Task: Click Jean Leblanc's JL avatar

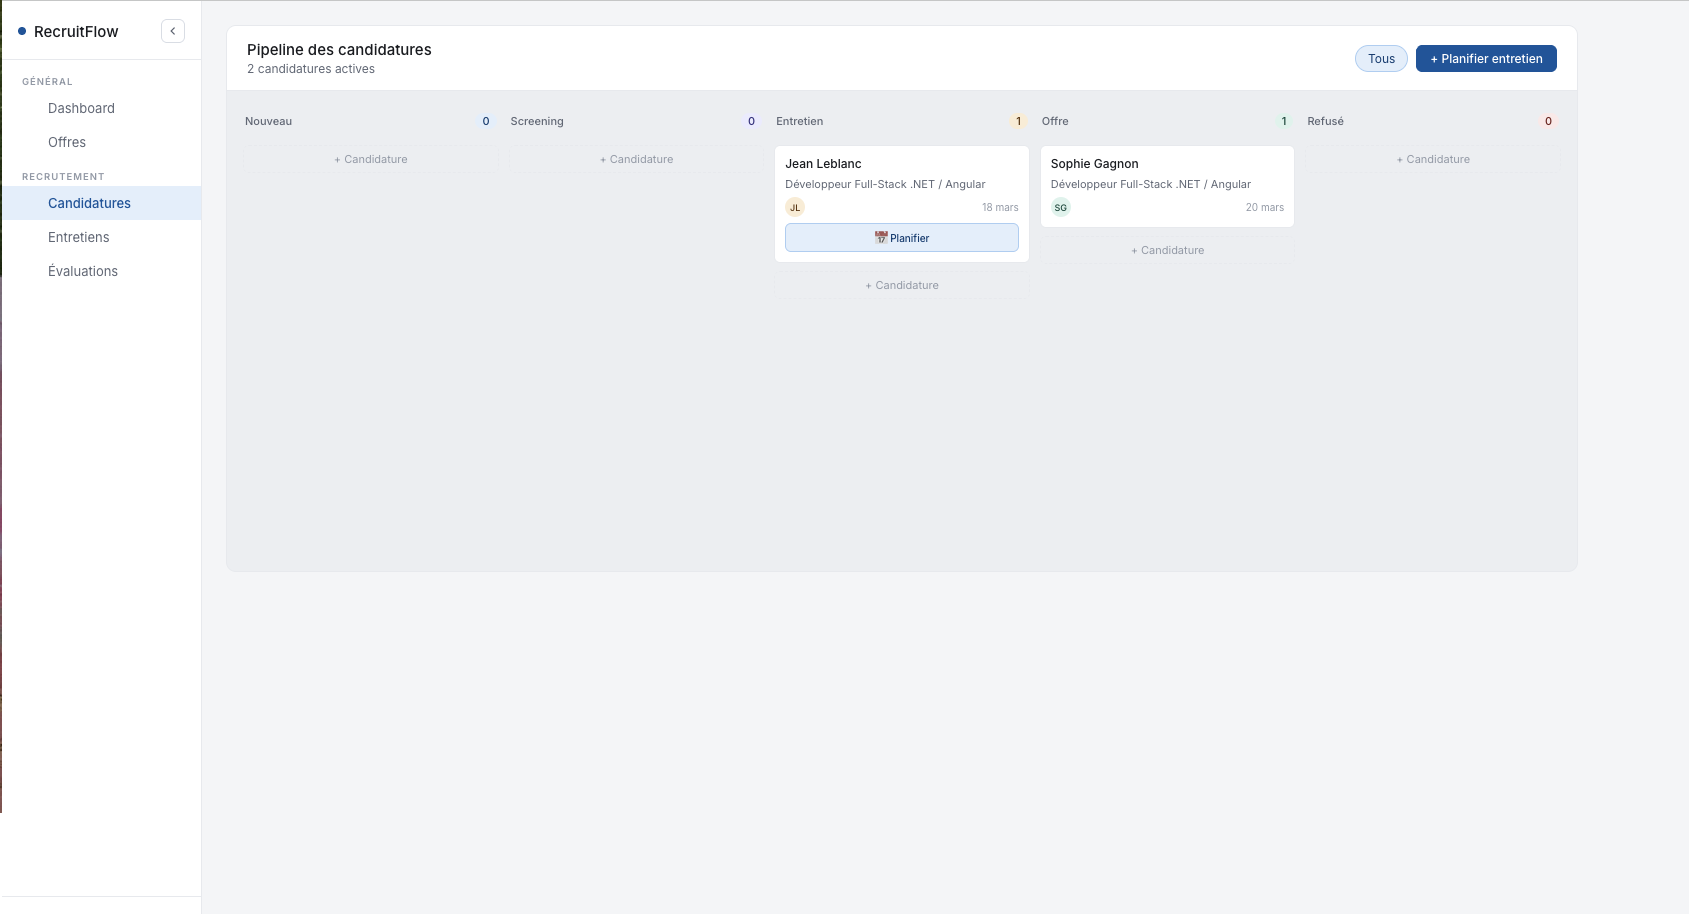Action: [795, 208]
